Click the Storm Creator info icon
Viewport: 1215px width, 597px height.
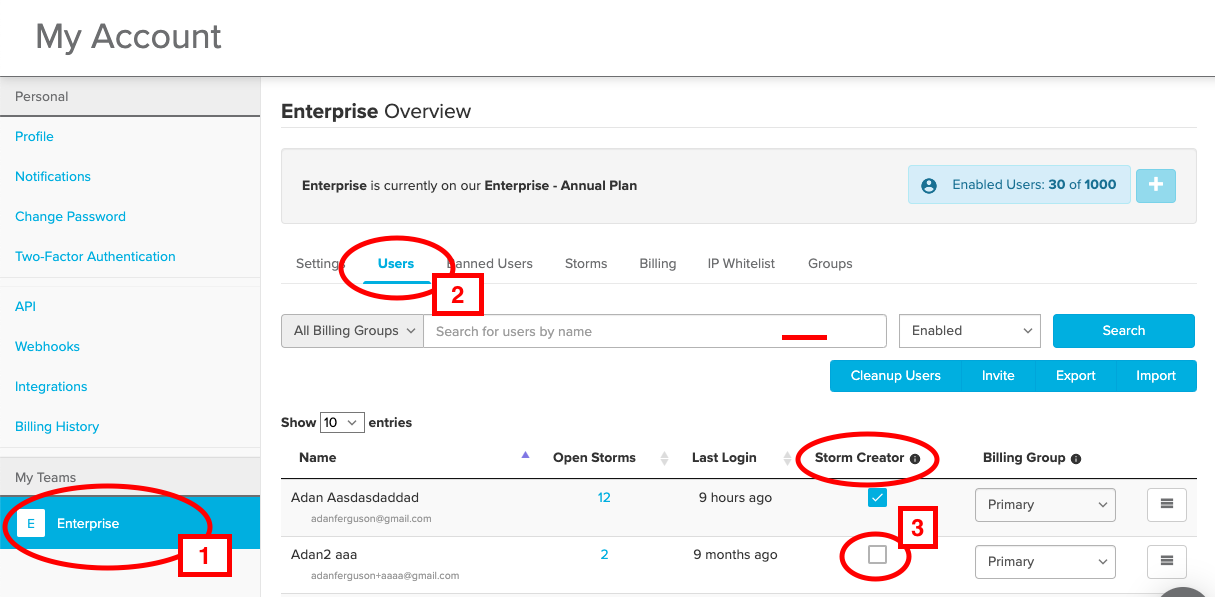[x=914, y=458]
